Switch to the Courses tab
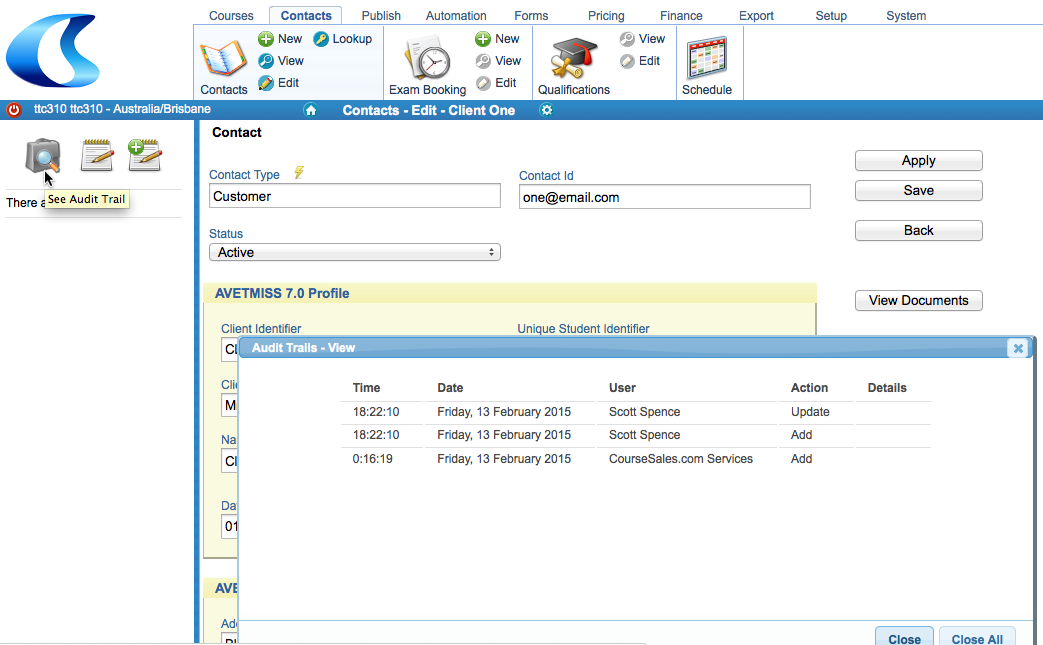1043x645 pixels. [231, 15]
